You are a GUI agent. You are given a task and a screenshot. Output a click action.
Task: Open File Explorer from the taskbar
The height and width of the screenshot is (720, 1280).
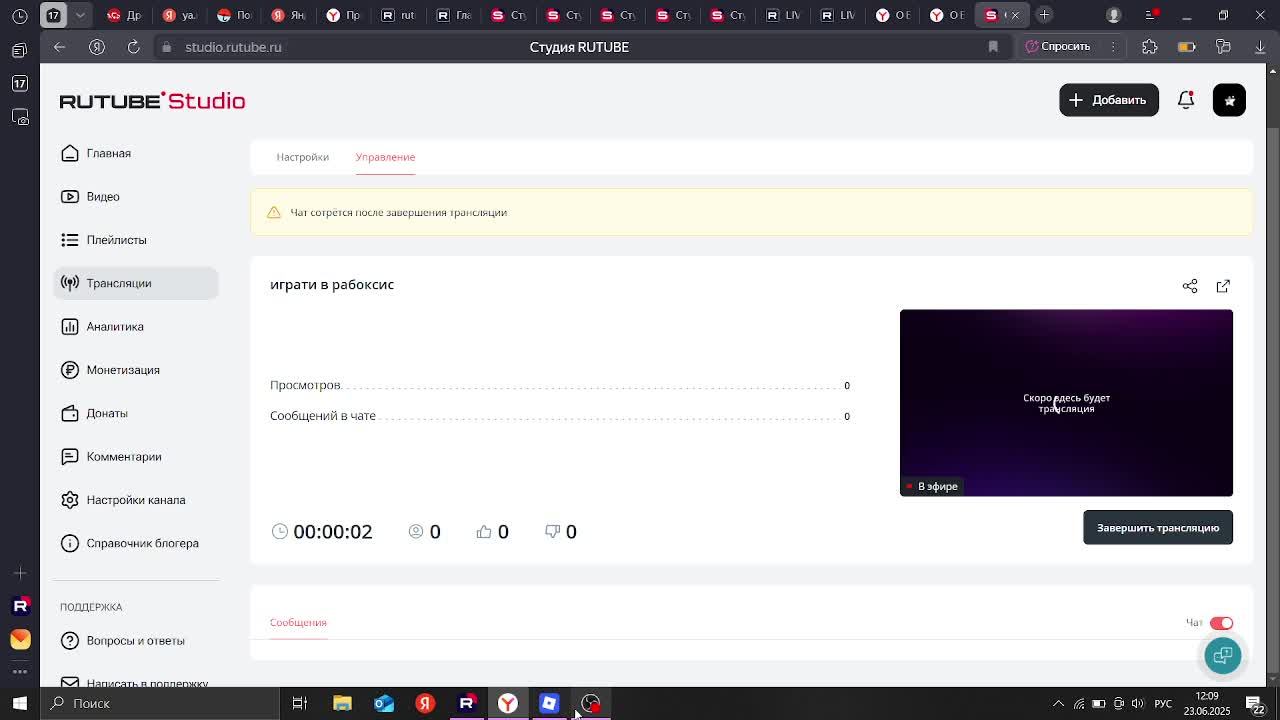click(x=342, y=703)
